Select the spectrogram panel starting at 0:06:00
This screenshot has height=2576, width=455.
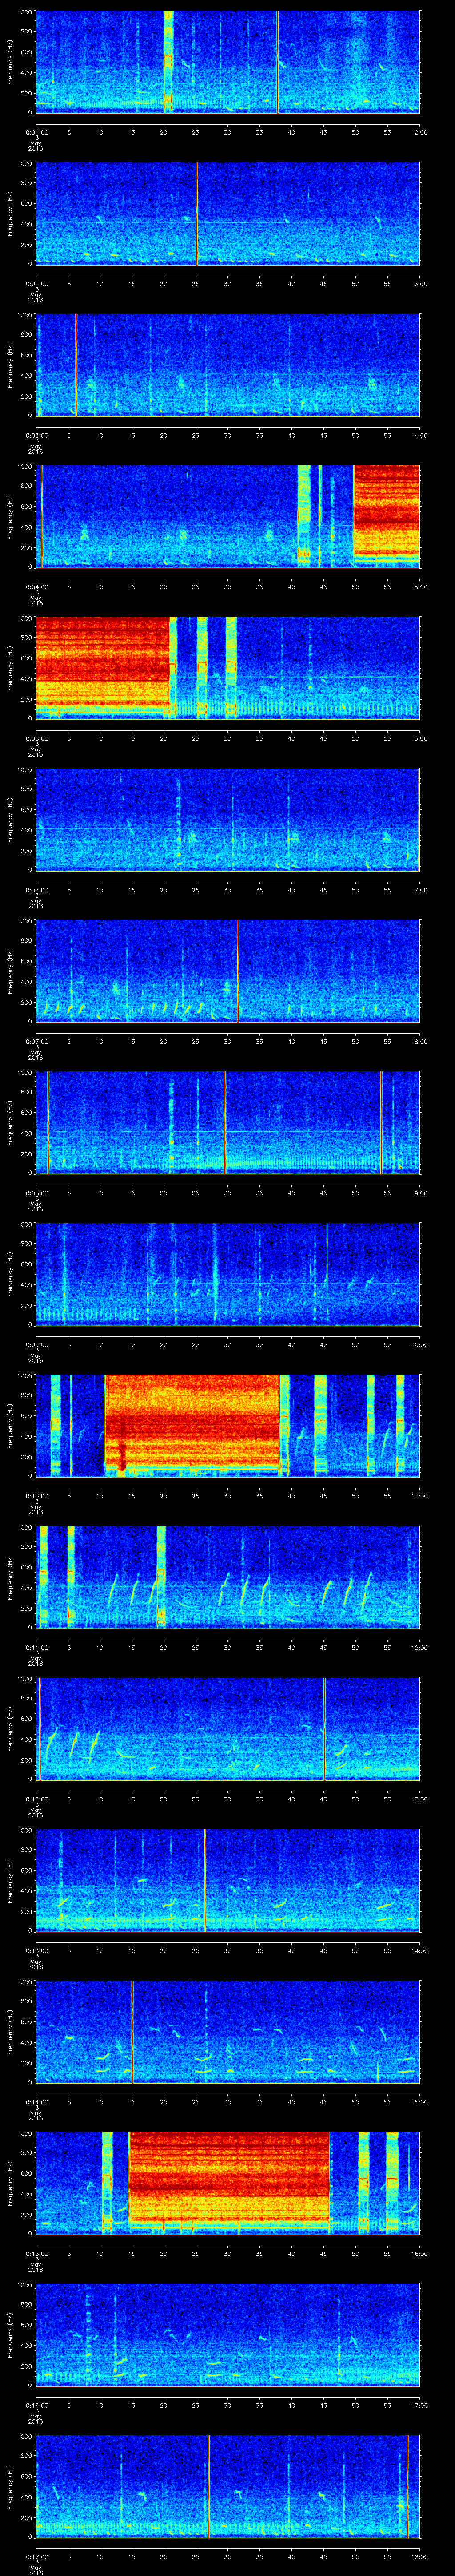click(228, 819)
